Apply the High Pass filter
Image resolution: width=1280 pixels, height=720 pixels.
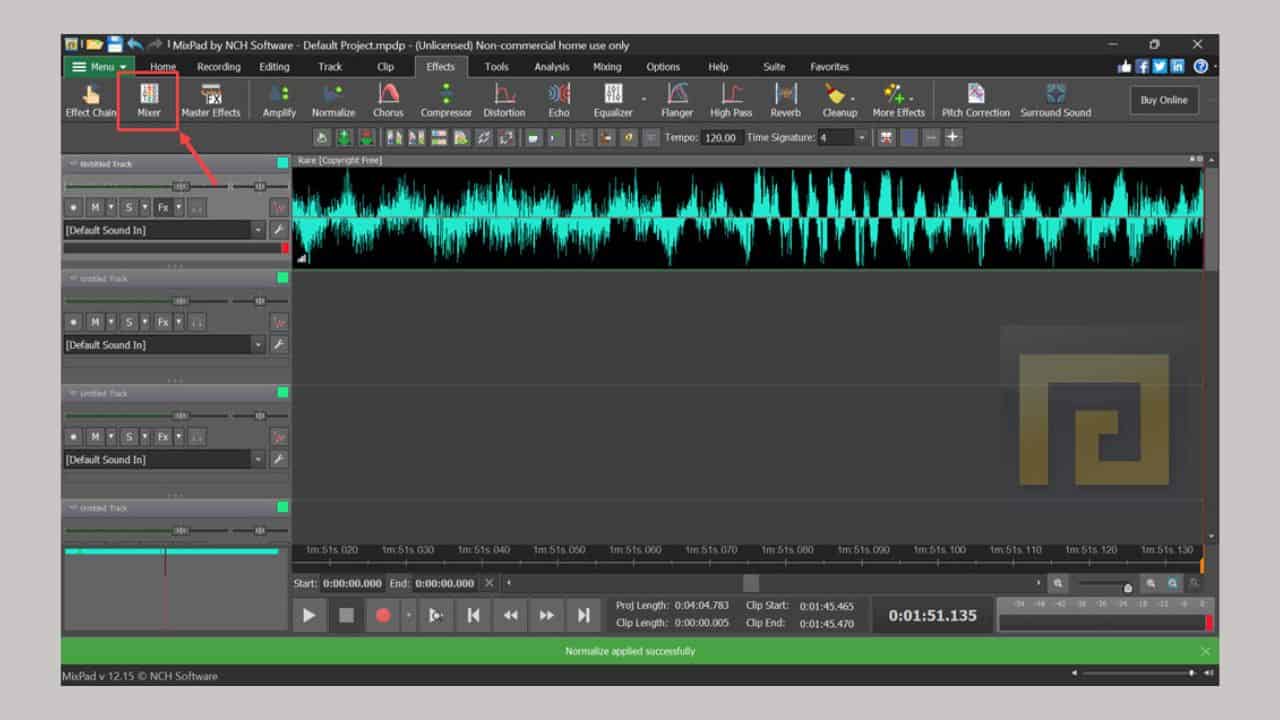click(731, 100)
